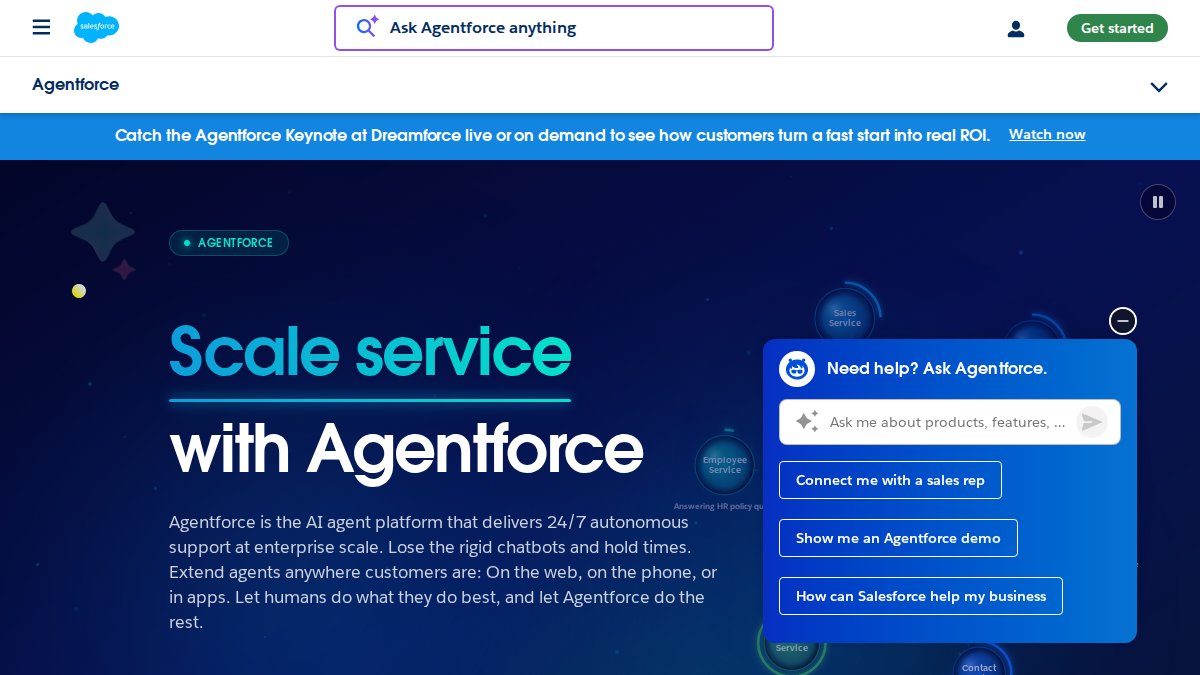Viewport: 1200px width, 675px height.
Task: Click the Agentforce bot avatar icon
Action: pyautogui.click(x=797, y=369)
